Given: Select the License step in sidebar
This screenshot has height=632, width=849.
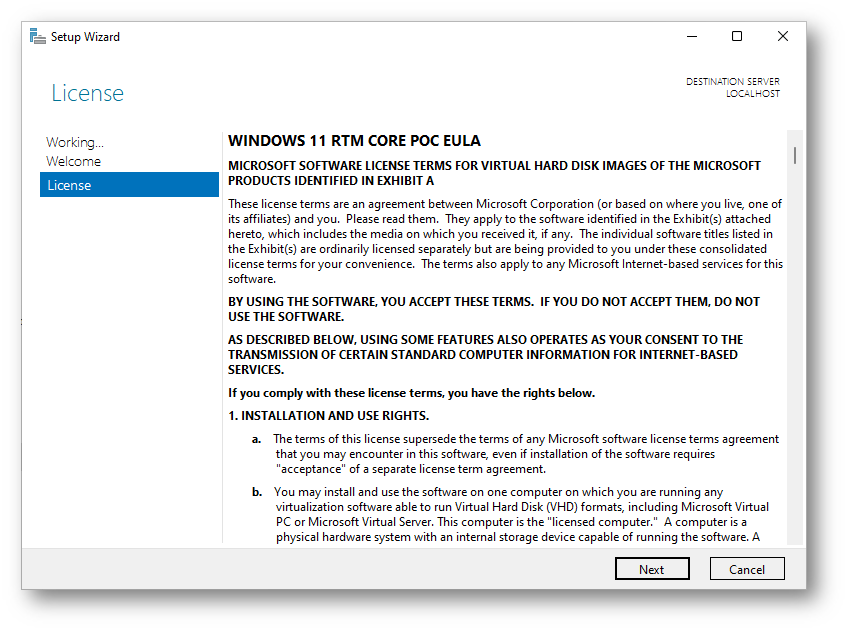Looking at the screenshot, I should (x=129, y=185).
